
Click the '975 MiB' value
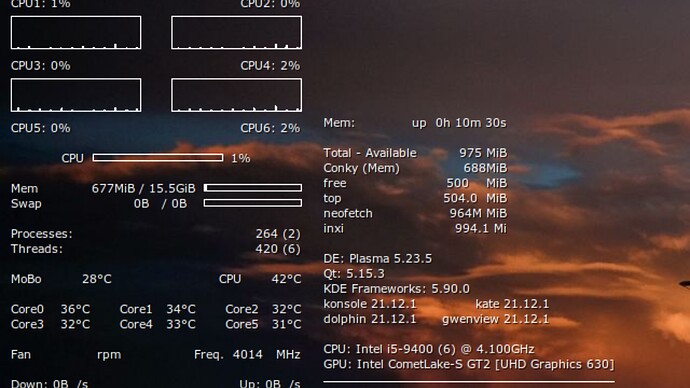(483, 153)
